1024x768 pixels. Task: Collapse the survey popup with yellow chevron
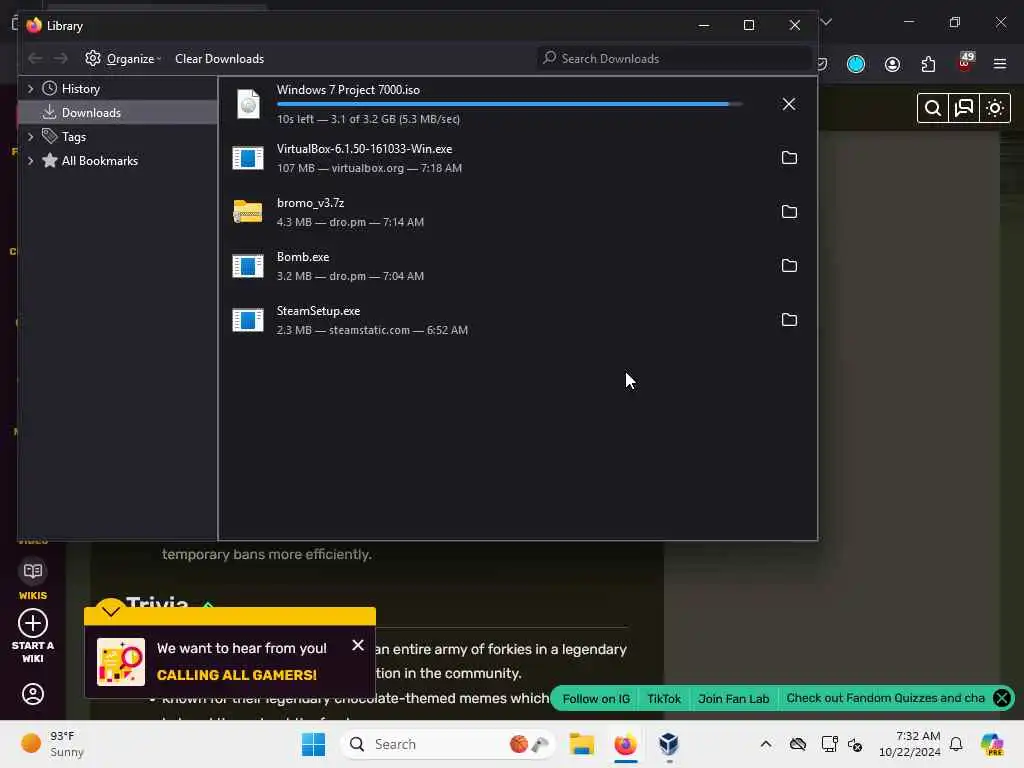(110, 611)
